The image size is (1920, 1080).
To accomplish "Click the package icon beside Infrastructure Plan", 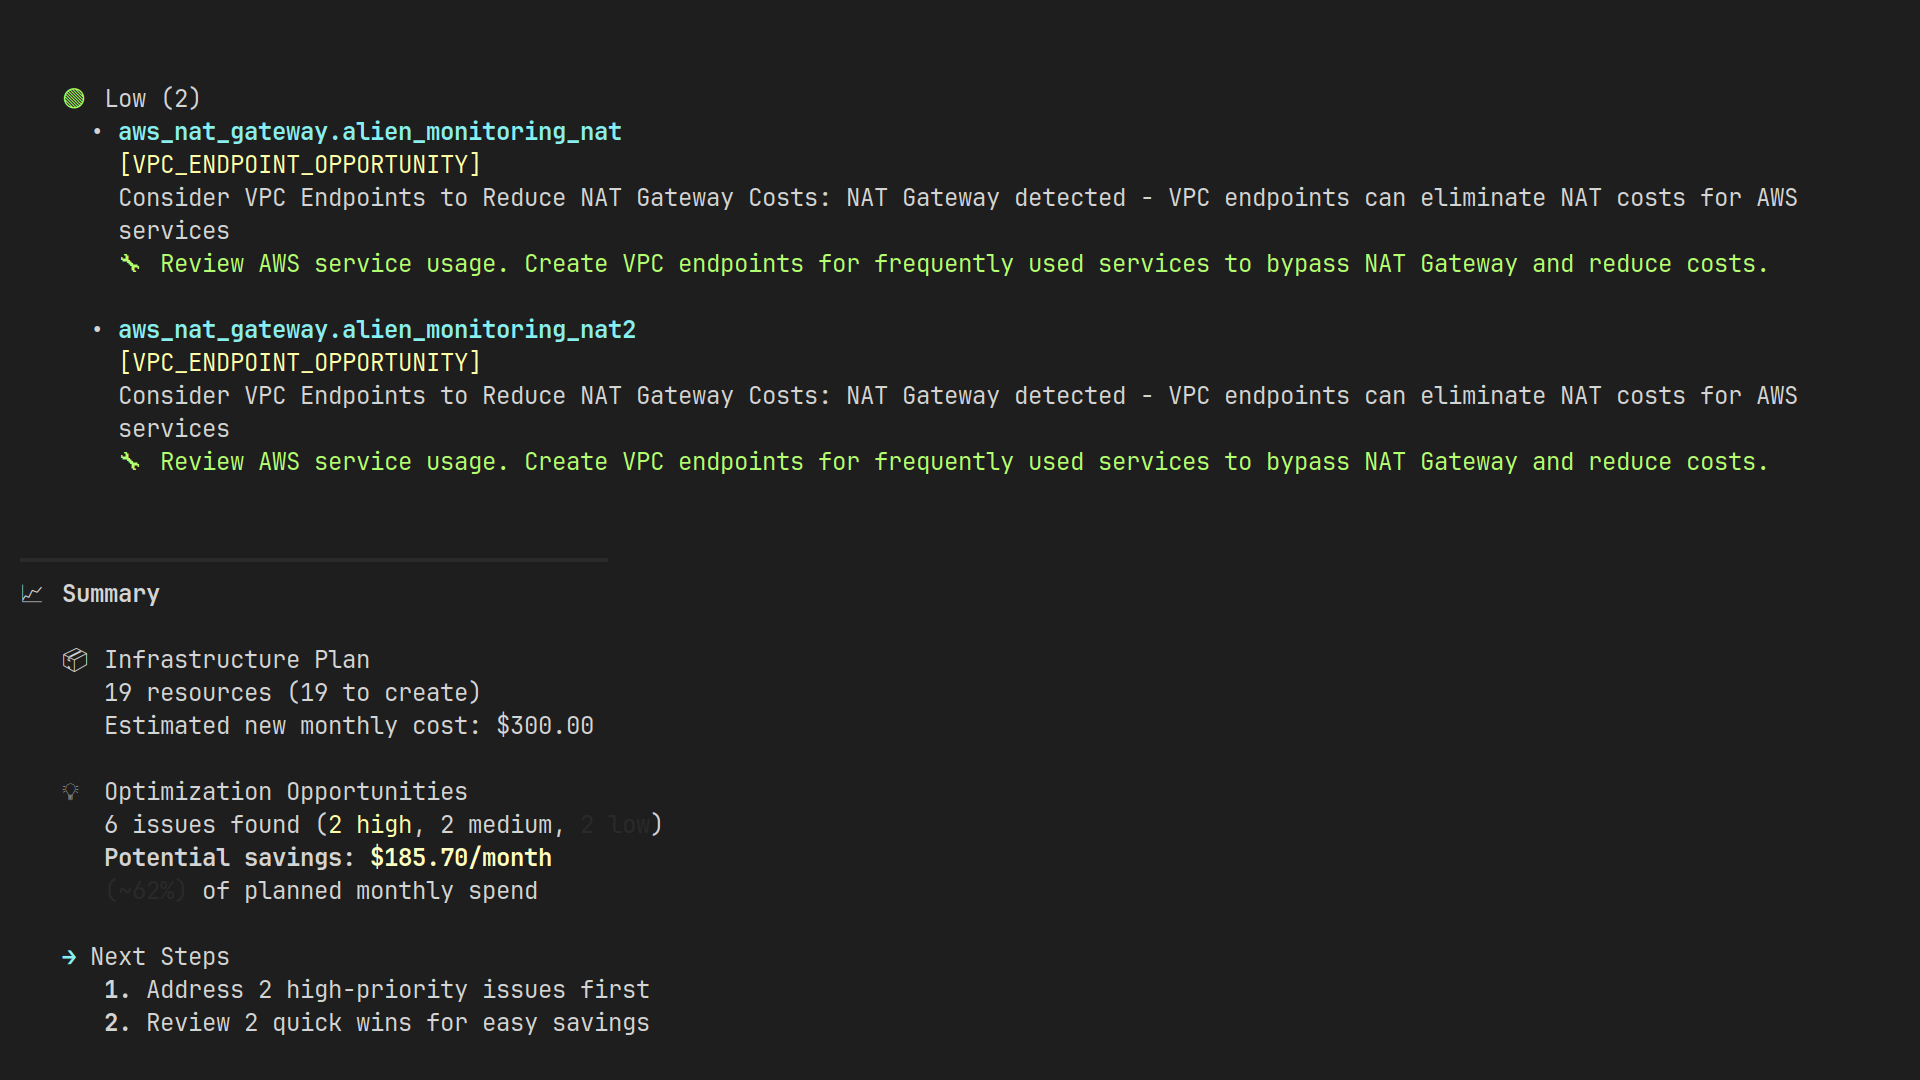I will pyautogui.click(x=75, y=659).
